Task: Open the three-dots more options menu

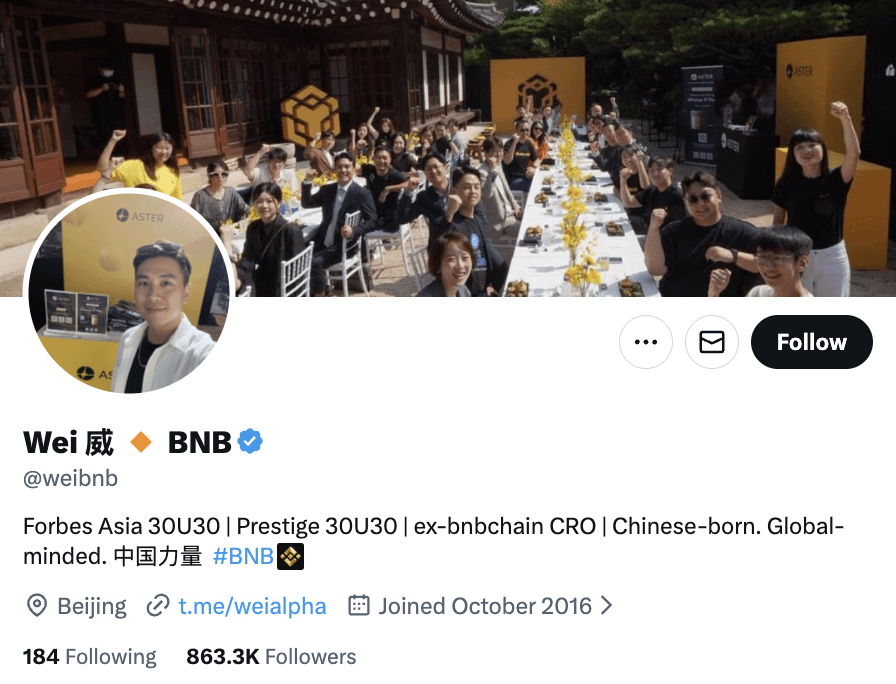Action: pyautogui.click(x=646, y=342)
